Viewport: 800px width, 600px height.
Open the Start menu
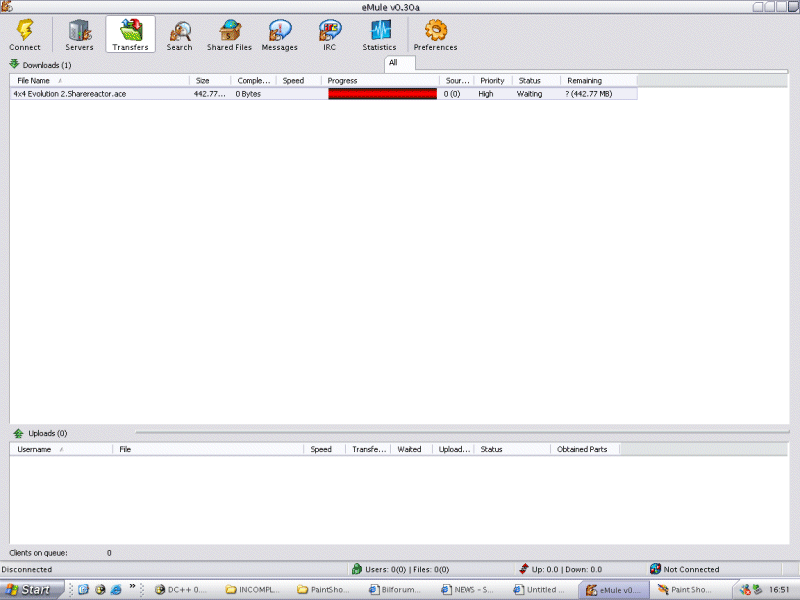click(32, 590)
